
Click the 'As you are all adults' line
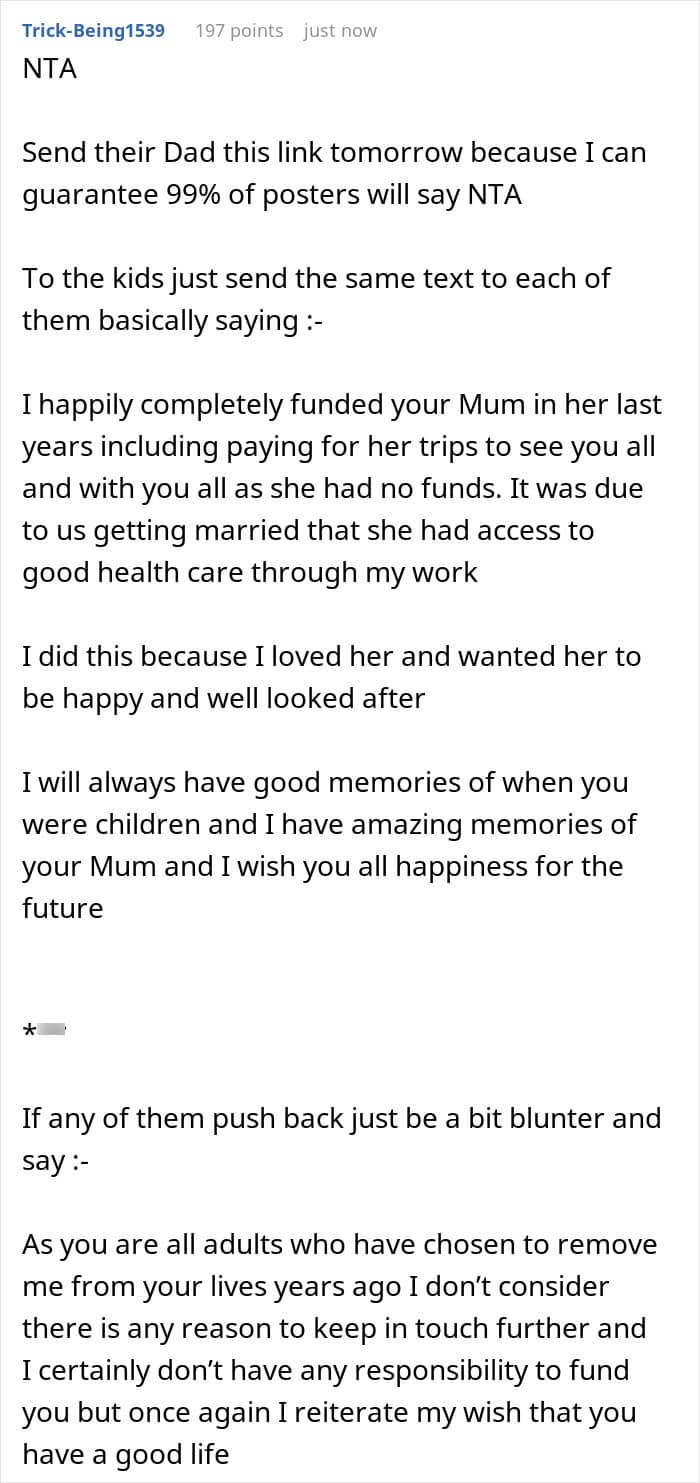click(339, 1245)
